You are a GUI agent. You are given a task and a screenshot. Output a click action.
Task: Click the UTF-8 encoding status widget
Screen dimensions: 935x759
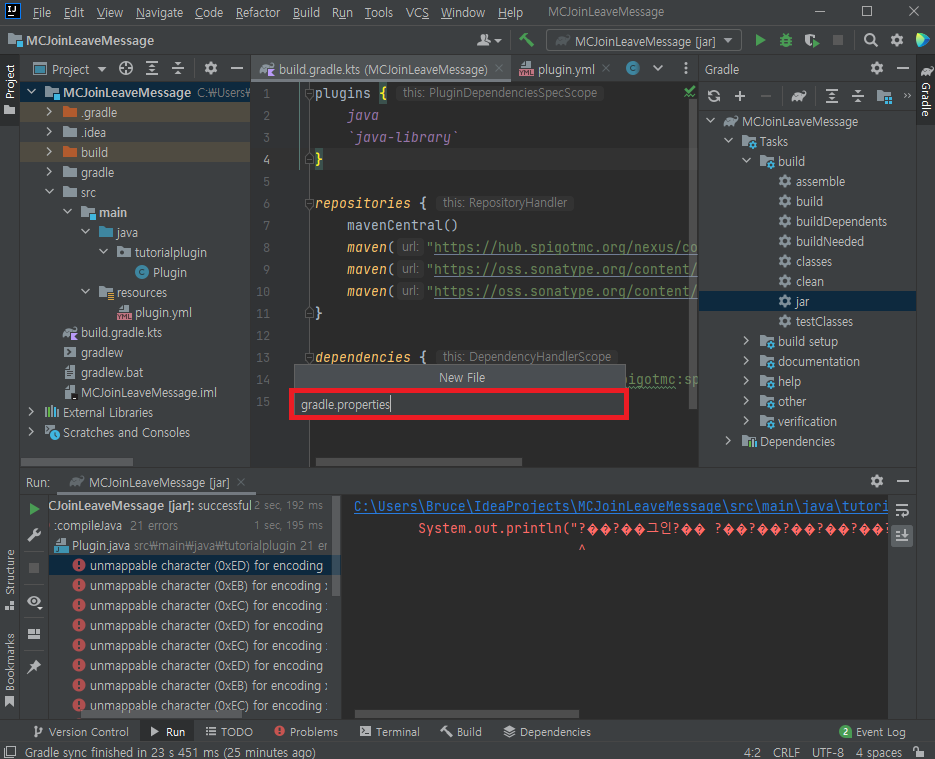pyautogui.click(x=828, y=752)
